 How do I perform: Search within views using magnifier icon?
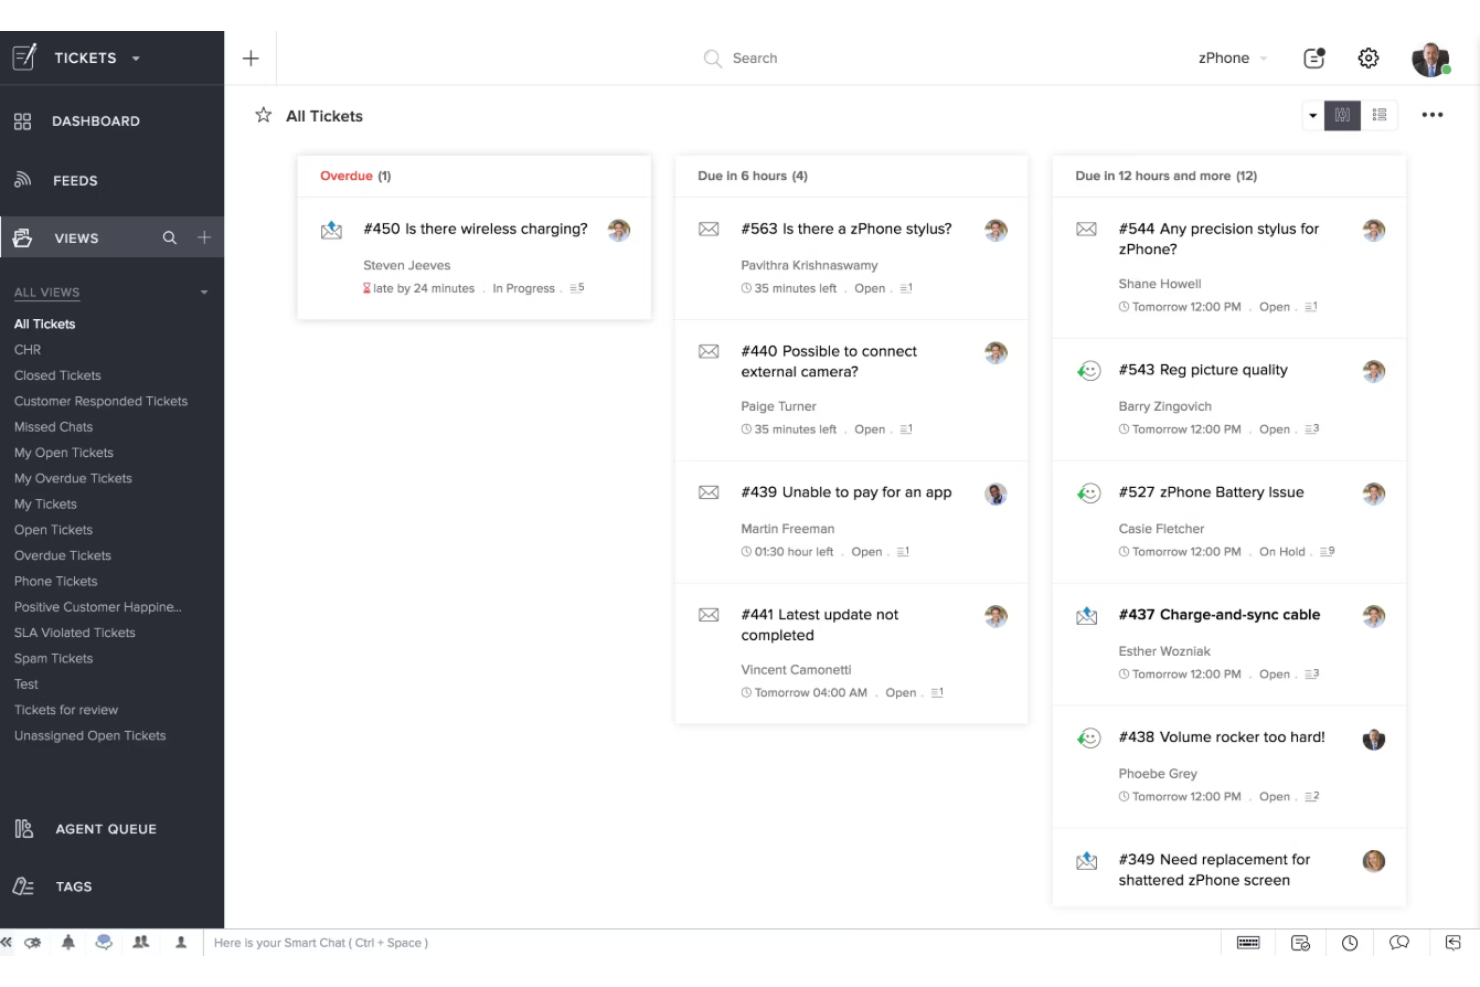170,237
